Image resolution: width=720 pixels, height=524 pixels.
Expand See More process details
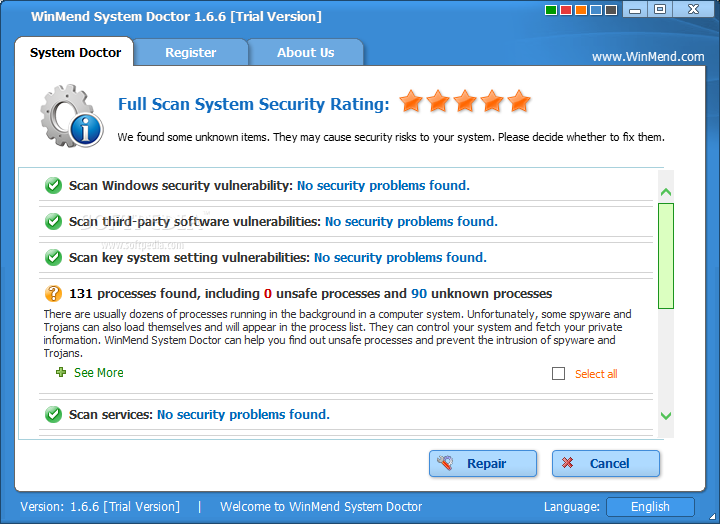coord(99,372)
